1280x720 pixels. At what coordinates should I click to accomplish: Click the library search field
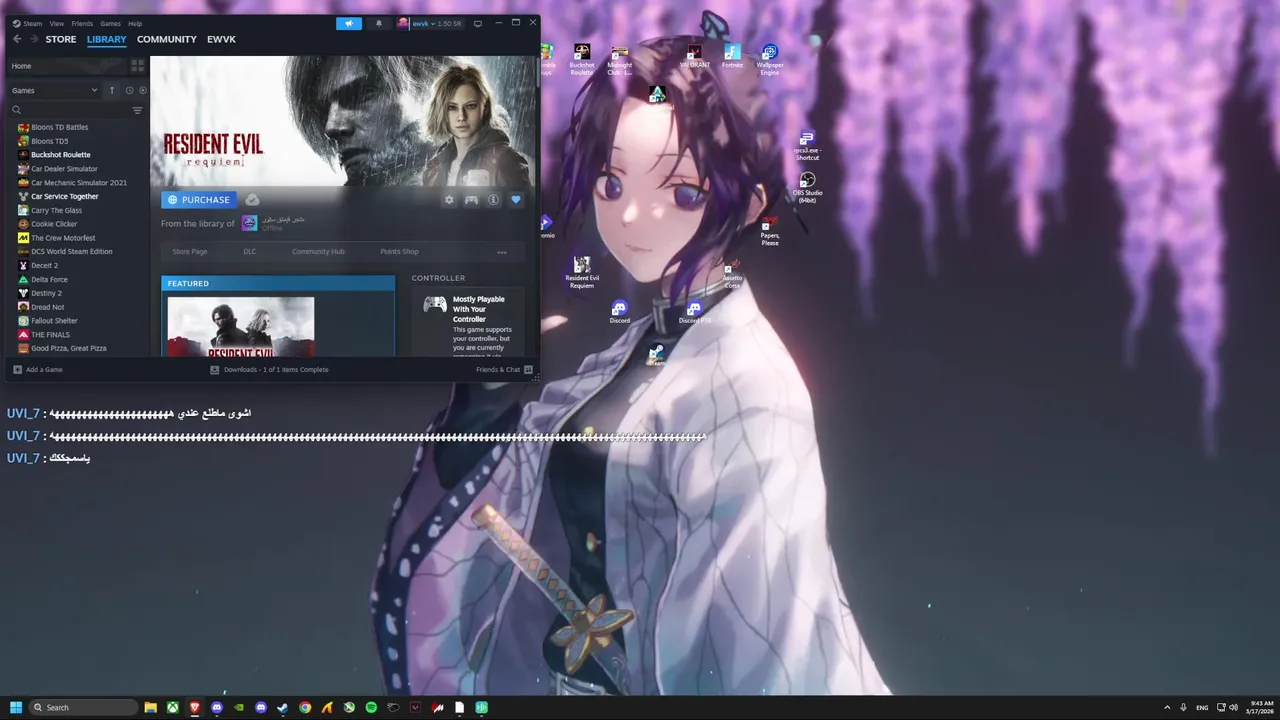[x=68, y=110]
